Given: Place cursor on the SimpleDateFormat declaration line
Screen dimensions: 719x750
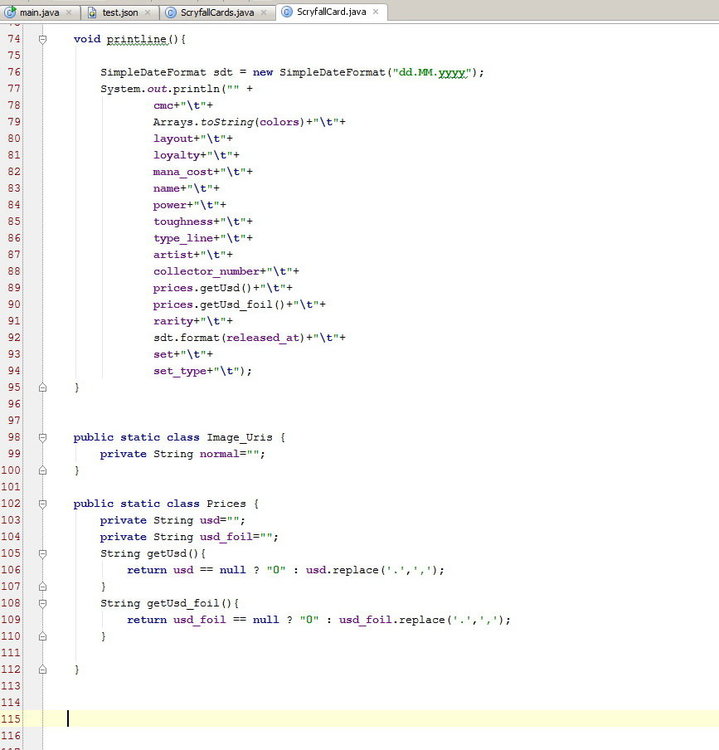Looking at the screenshot, I should (290, 72).
